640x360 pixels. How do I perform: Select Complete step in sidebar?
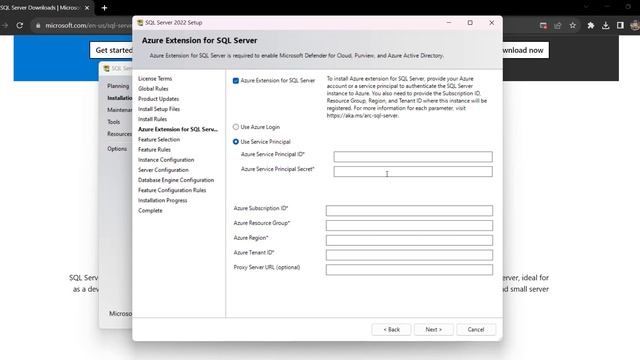point(150,211)
